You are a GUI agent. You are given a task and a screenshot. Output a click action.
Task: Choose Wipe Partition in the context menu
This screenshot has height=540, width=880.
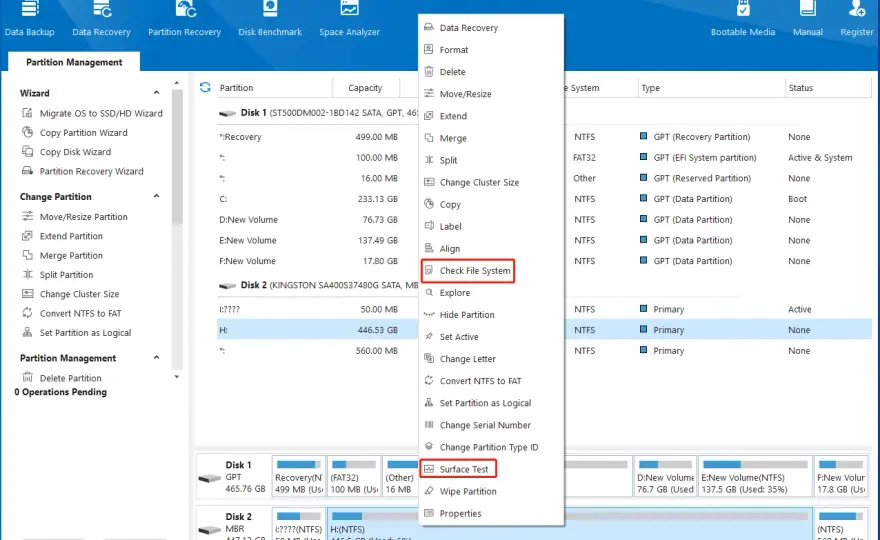tap(491, 491)
